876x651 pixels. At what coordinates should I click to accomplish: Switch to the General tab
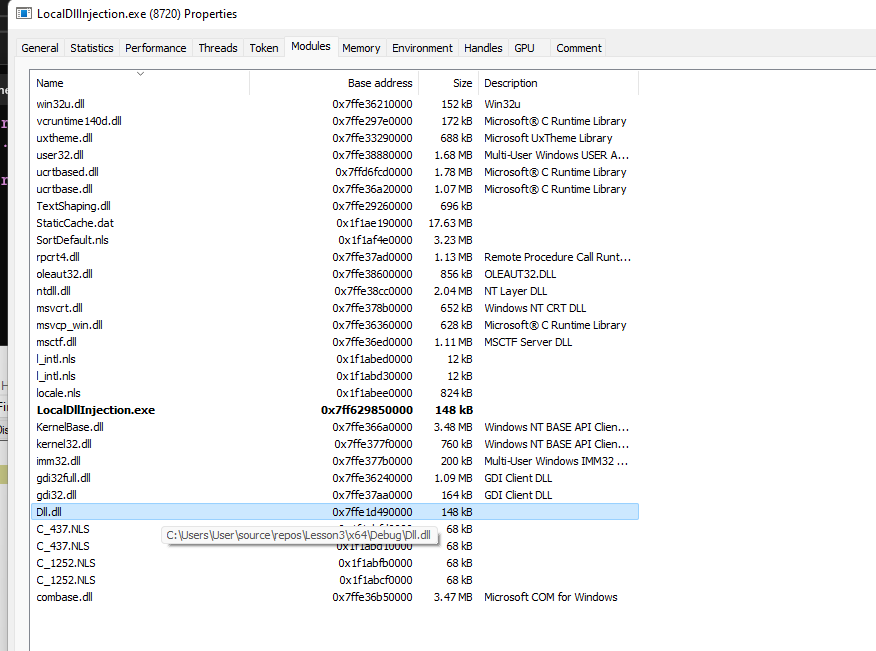(x=40, y=48)
